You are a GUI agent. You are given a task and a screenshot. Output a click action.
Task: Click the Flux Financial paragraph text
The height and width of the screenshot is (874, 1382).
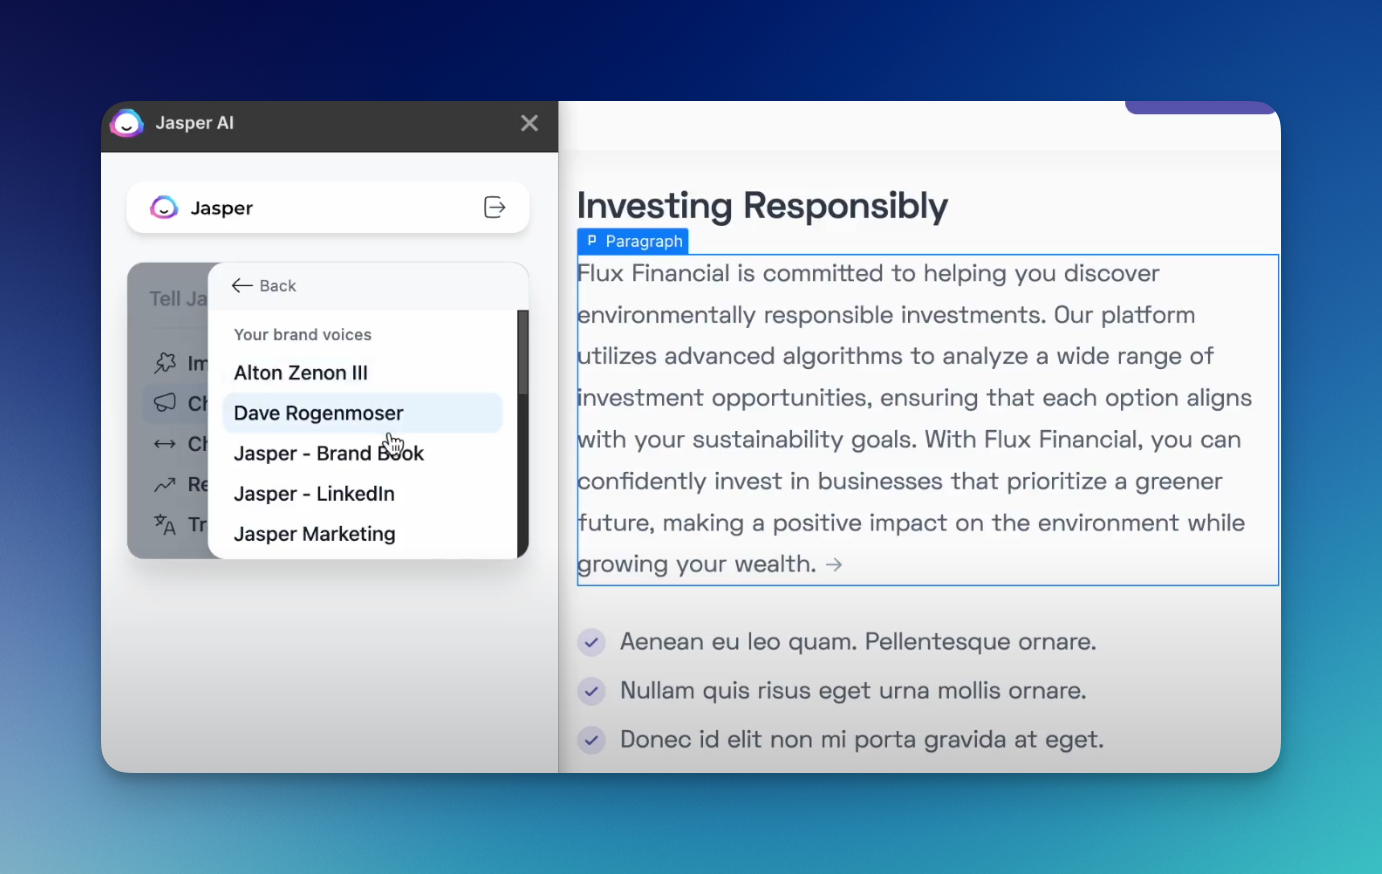(x=927, y=419)
